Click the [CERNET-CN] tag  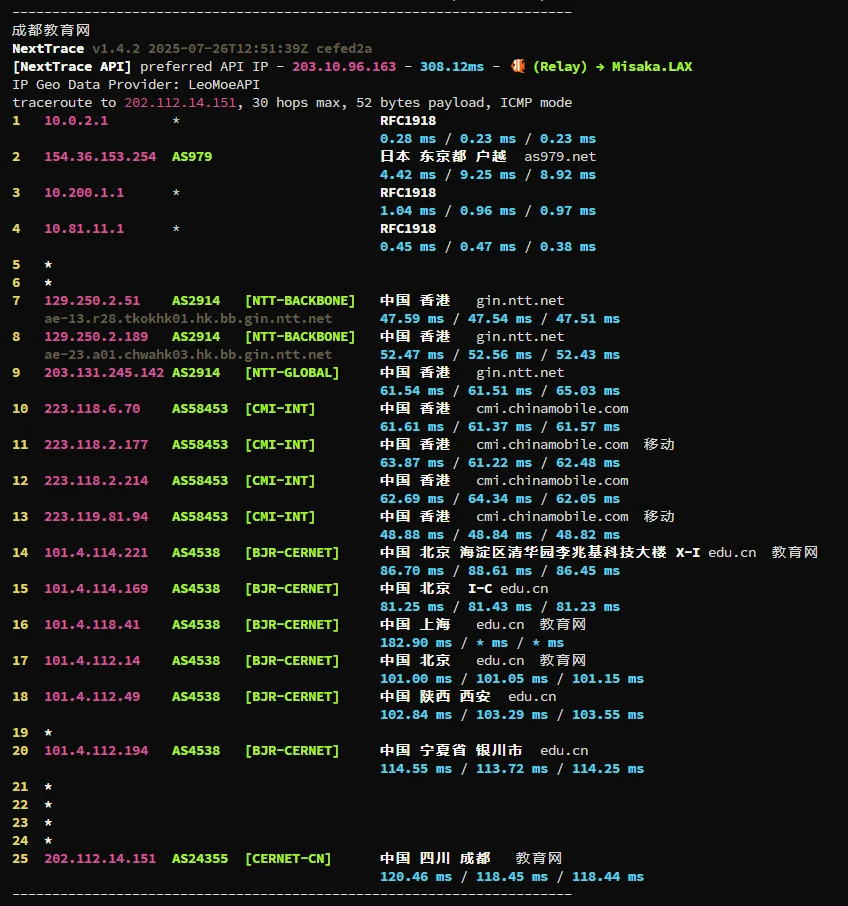click(x=288, y=859)
